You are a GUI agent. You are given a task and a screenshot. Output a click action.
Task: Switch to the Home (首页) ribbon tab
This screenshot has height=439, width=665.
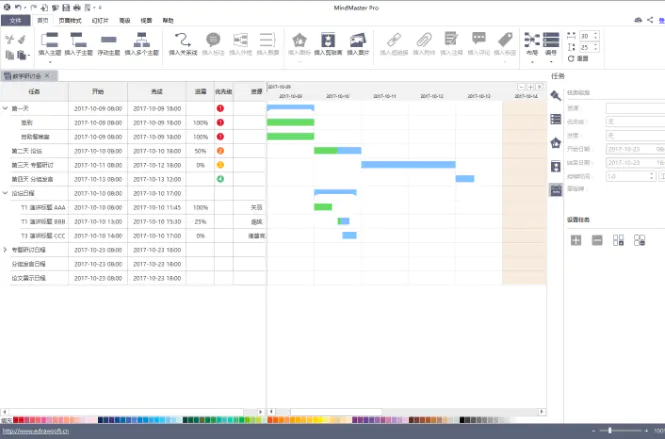tap(43, 20)
